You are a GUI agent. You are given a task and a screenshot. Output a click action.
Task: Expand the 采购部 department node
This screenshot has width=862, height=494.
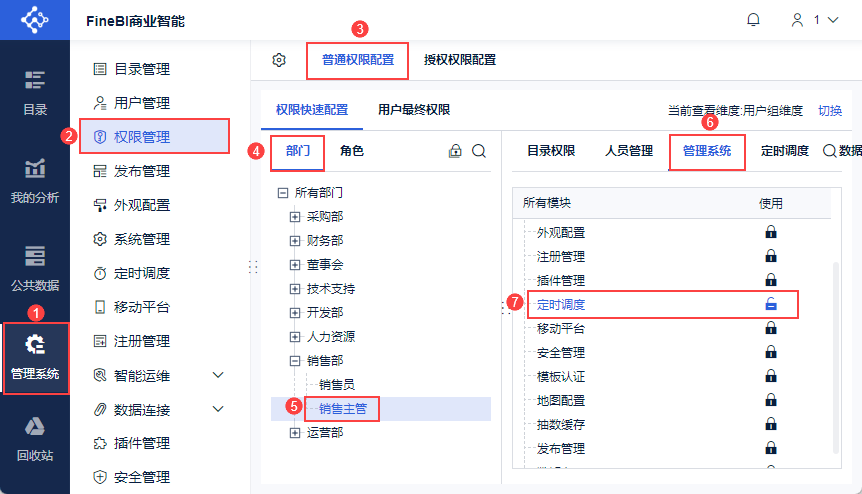[295, 216]
